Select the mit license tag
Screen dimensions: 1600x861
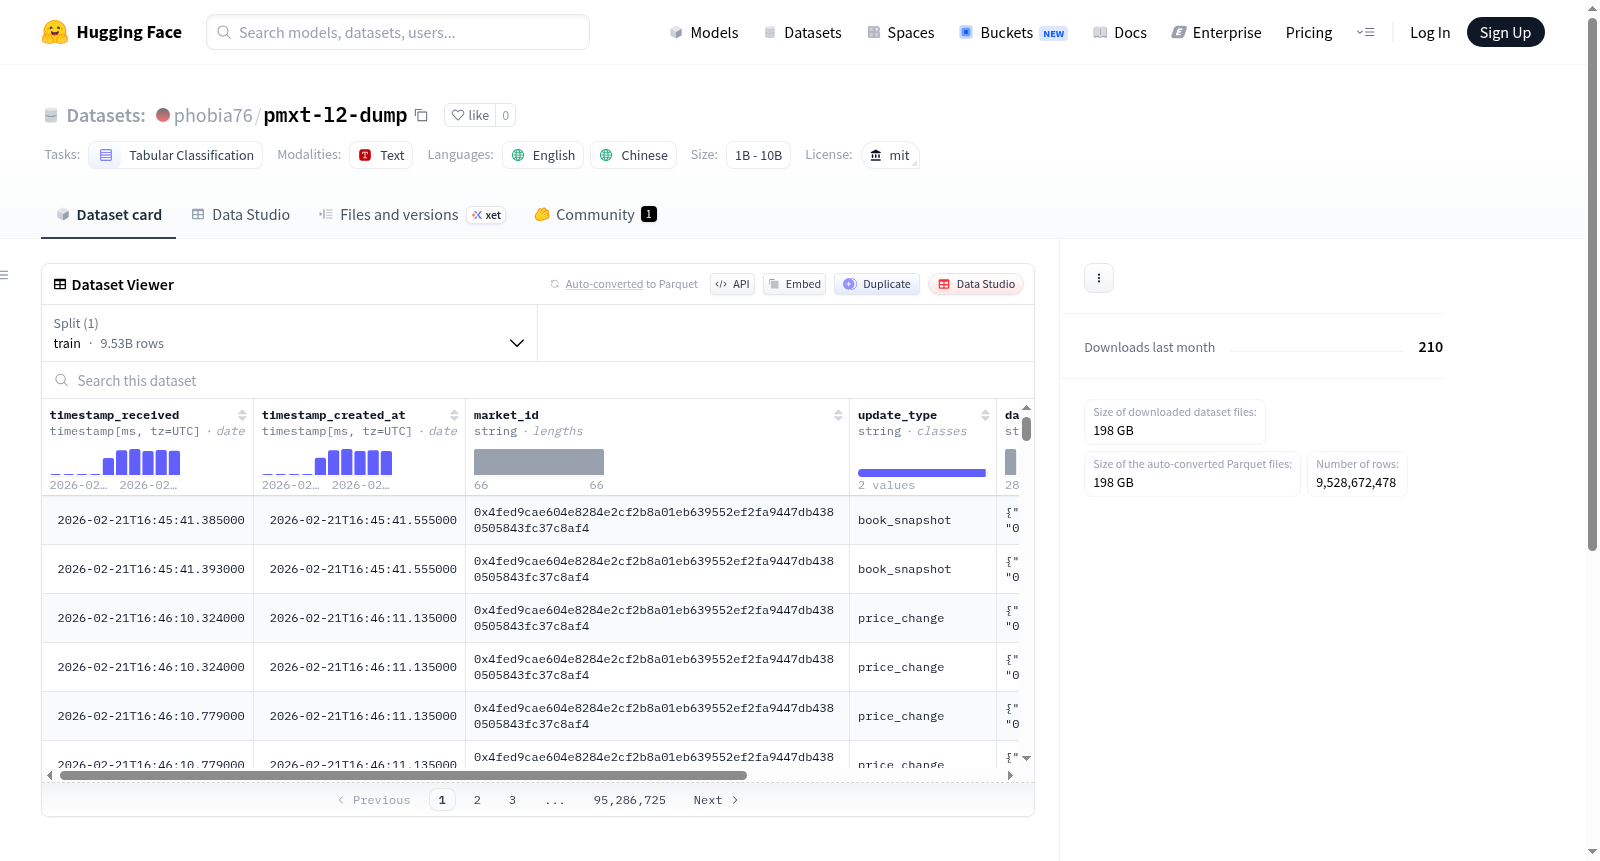[890, 155]
